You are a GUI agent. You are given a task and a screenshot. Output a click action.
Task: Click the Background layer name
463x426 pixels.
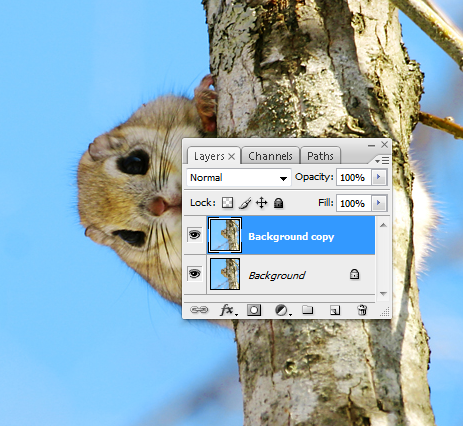[277, 276]
